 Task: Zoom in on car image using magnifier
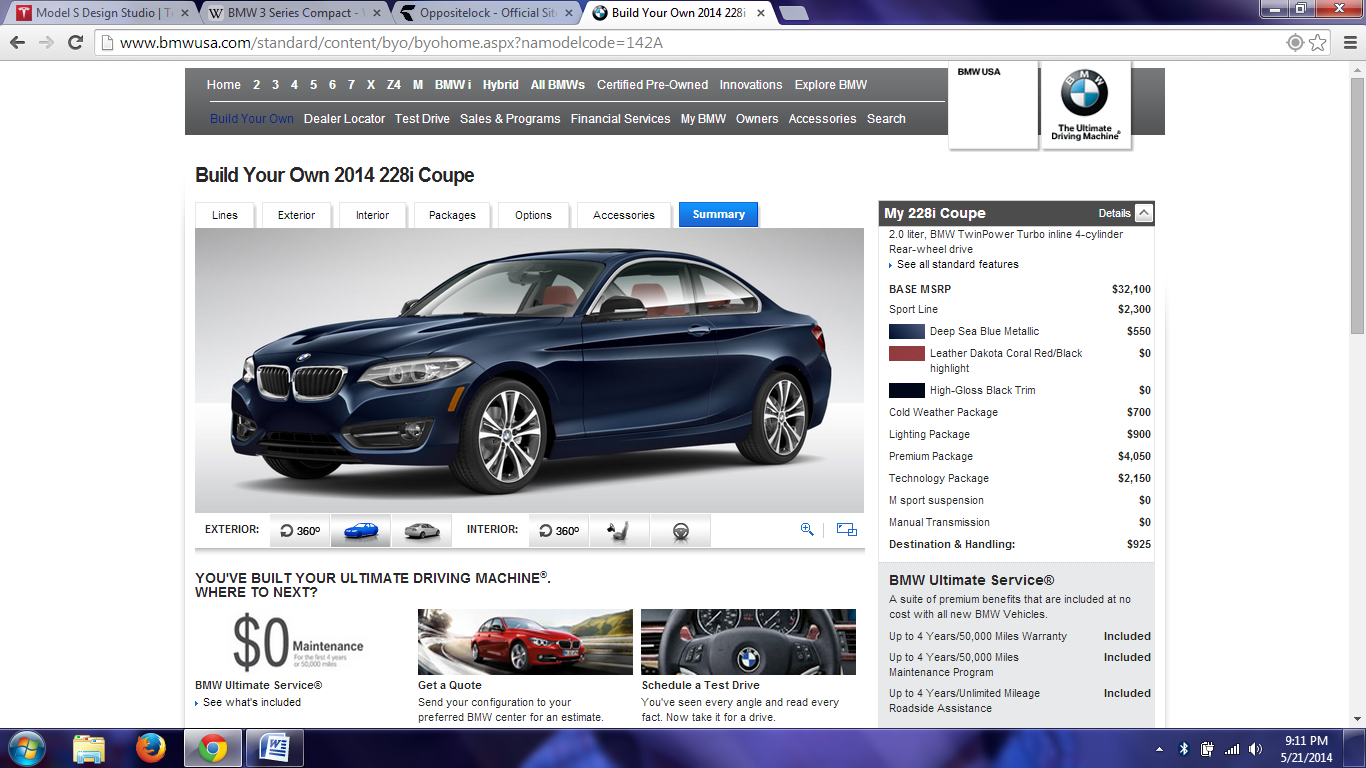tap(807, 530)
